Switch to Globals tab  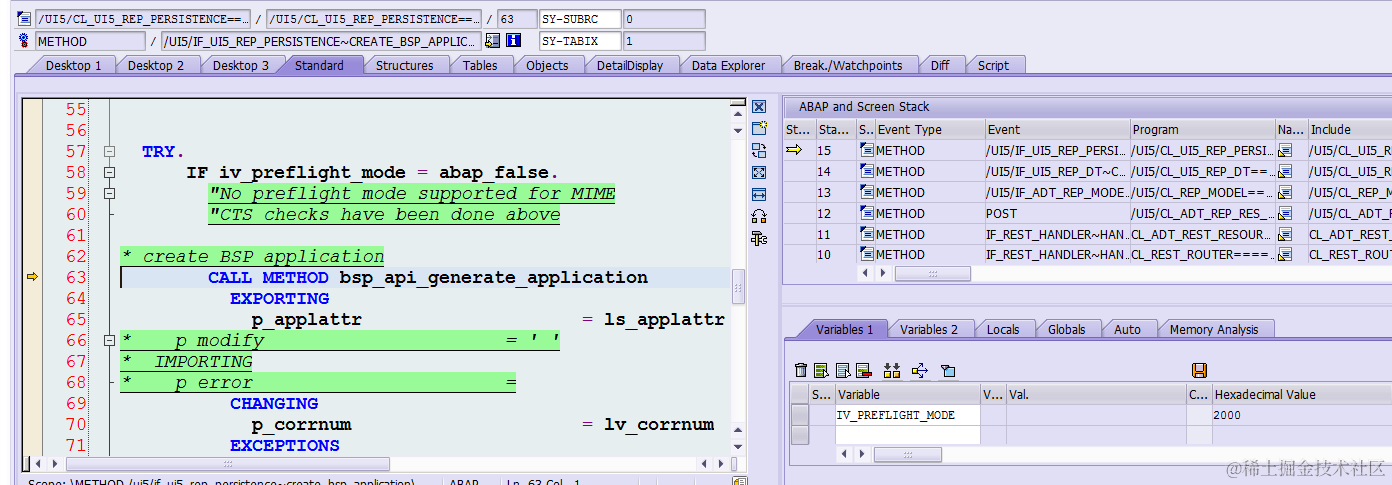(1068, 329)
